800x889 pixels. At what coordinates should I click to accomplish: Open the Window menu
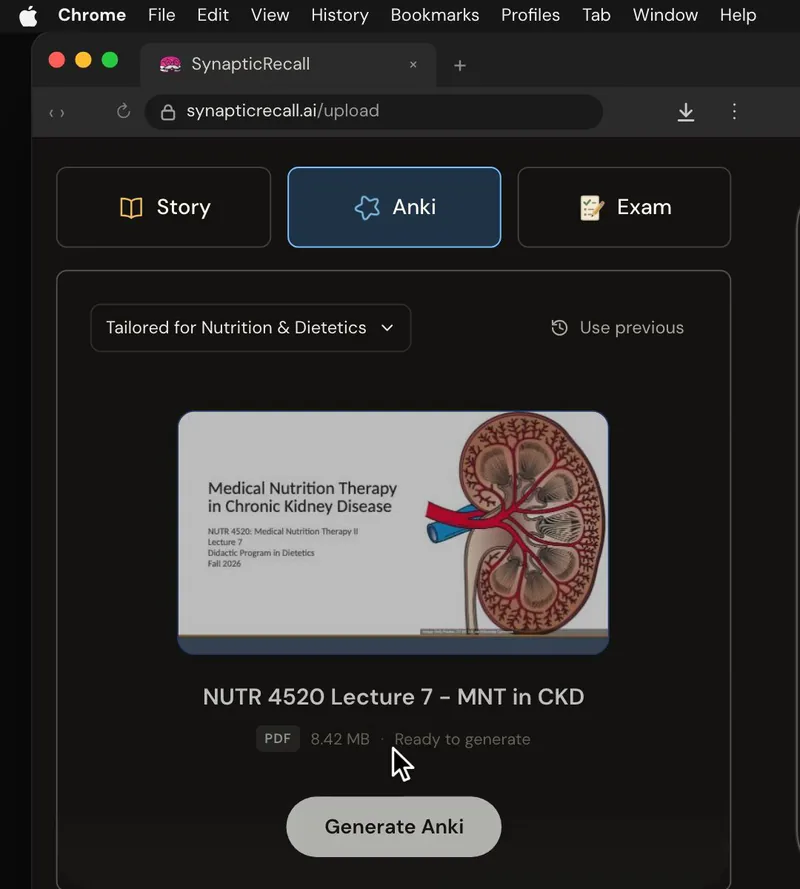[665, 15]
